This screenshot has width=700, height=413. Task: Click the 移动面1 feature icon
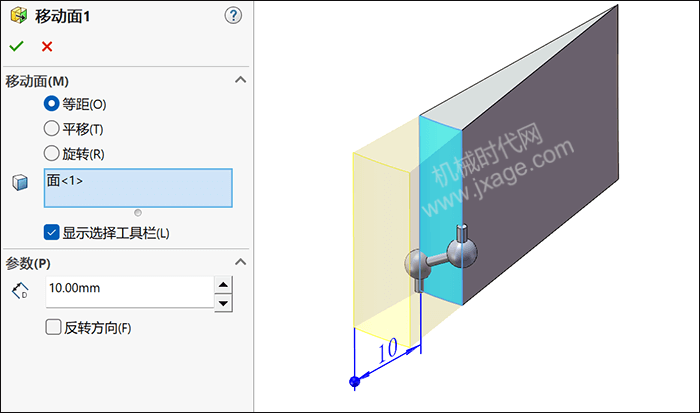point(19,16)
